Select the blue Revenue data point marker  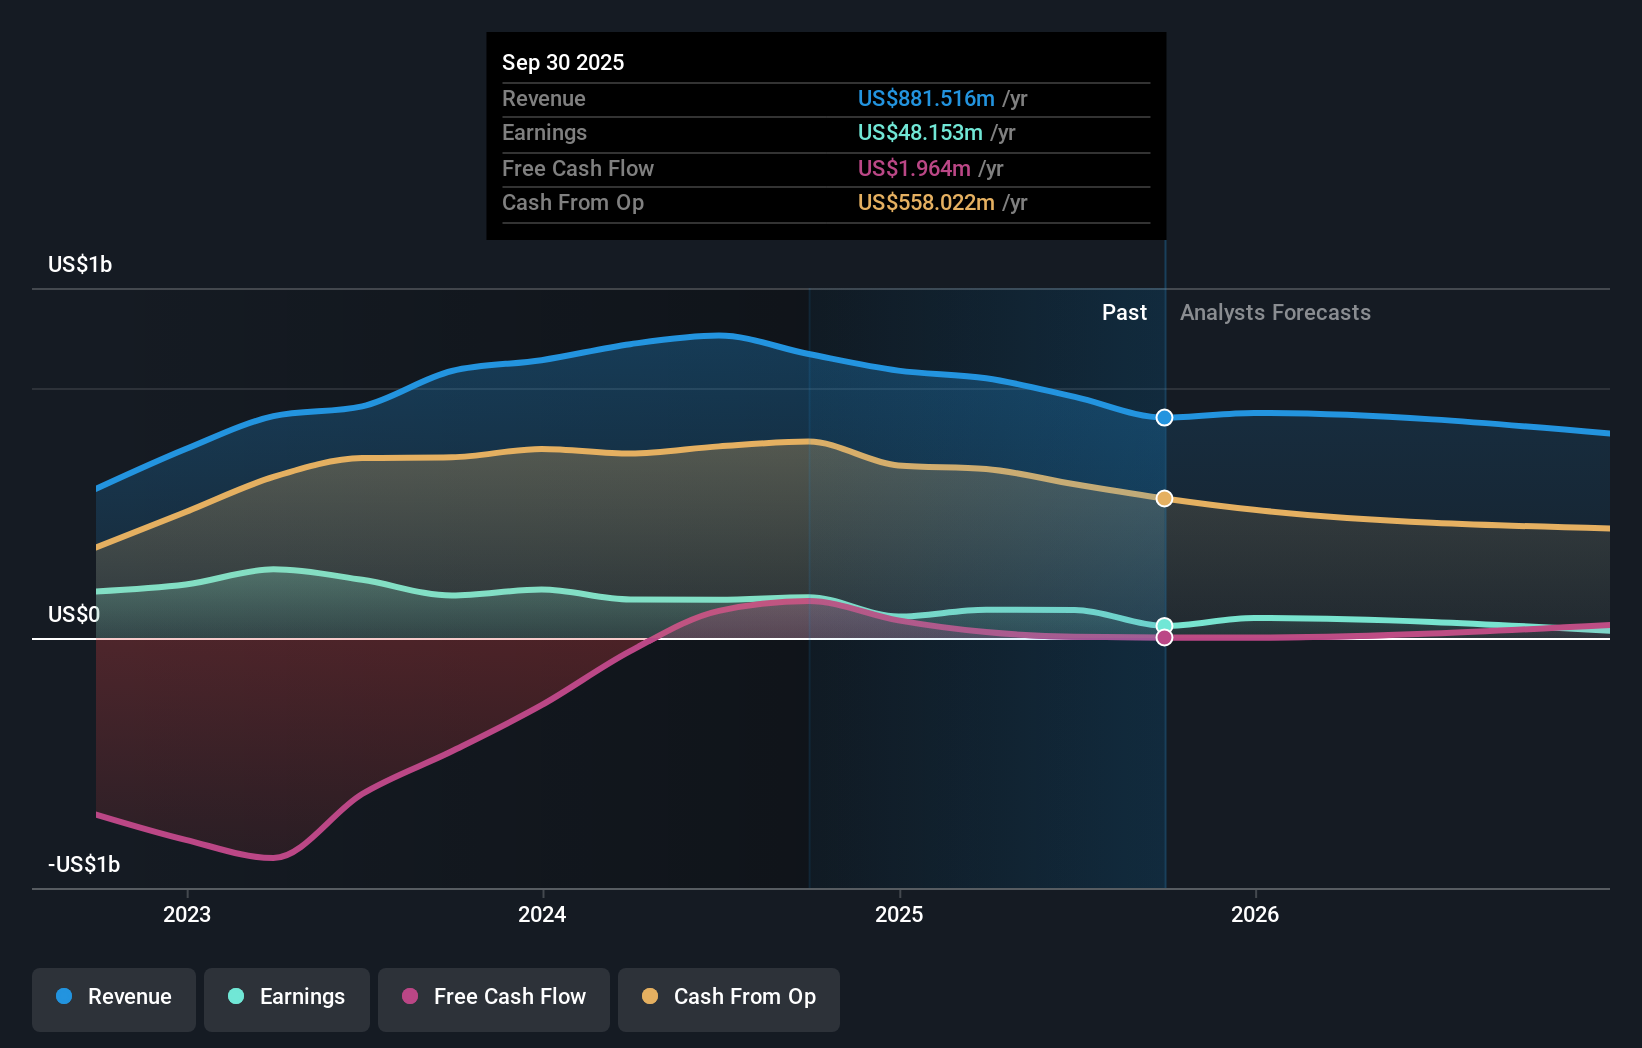[1163, 418]
